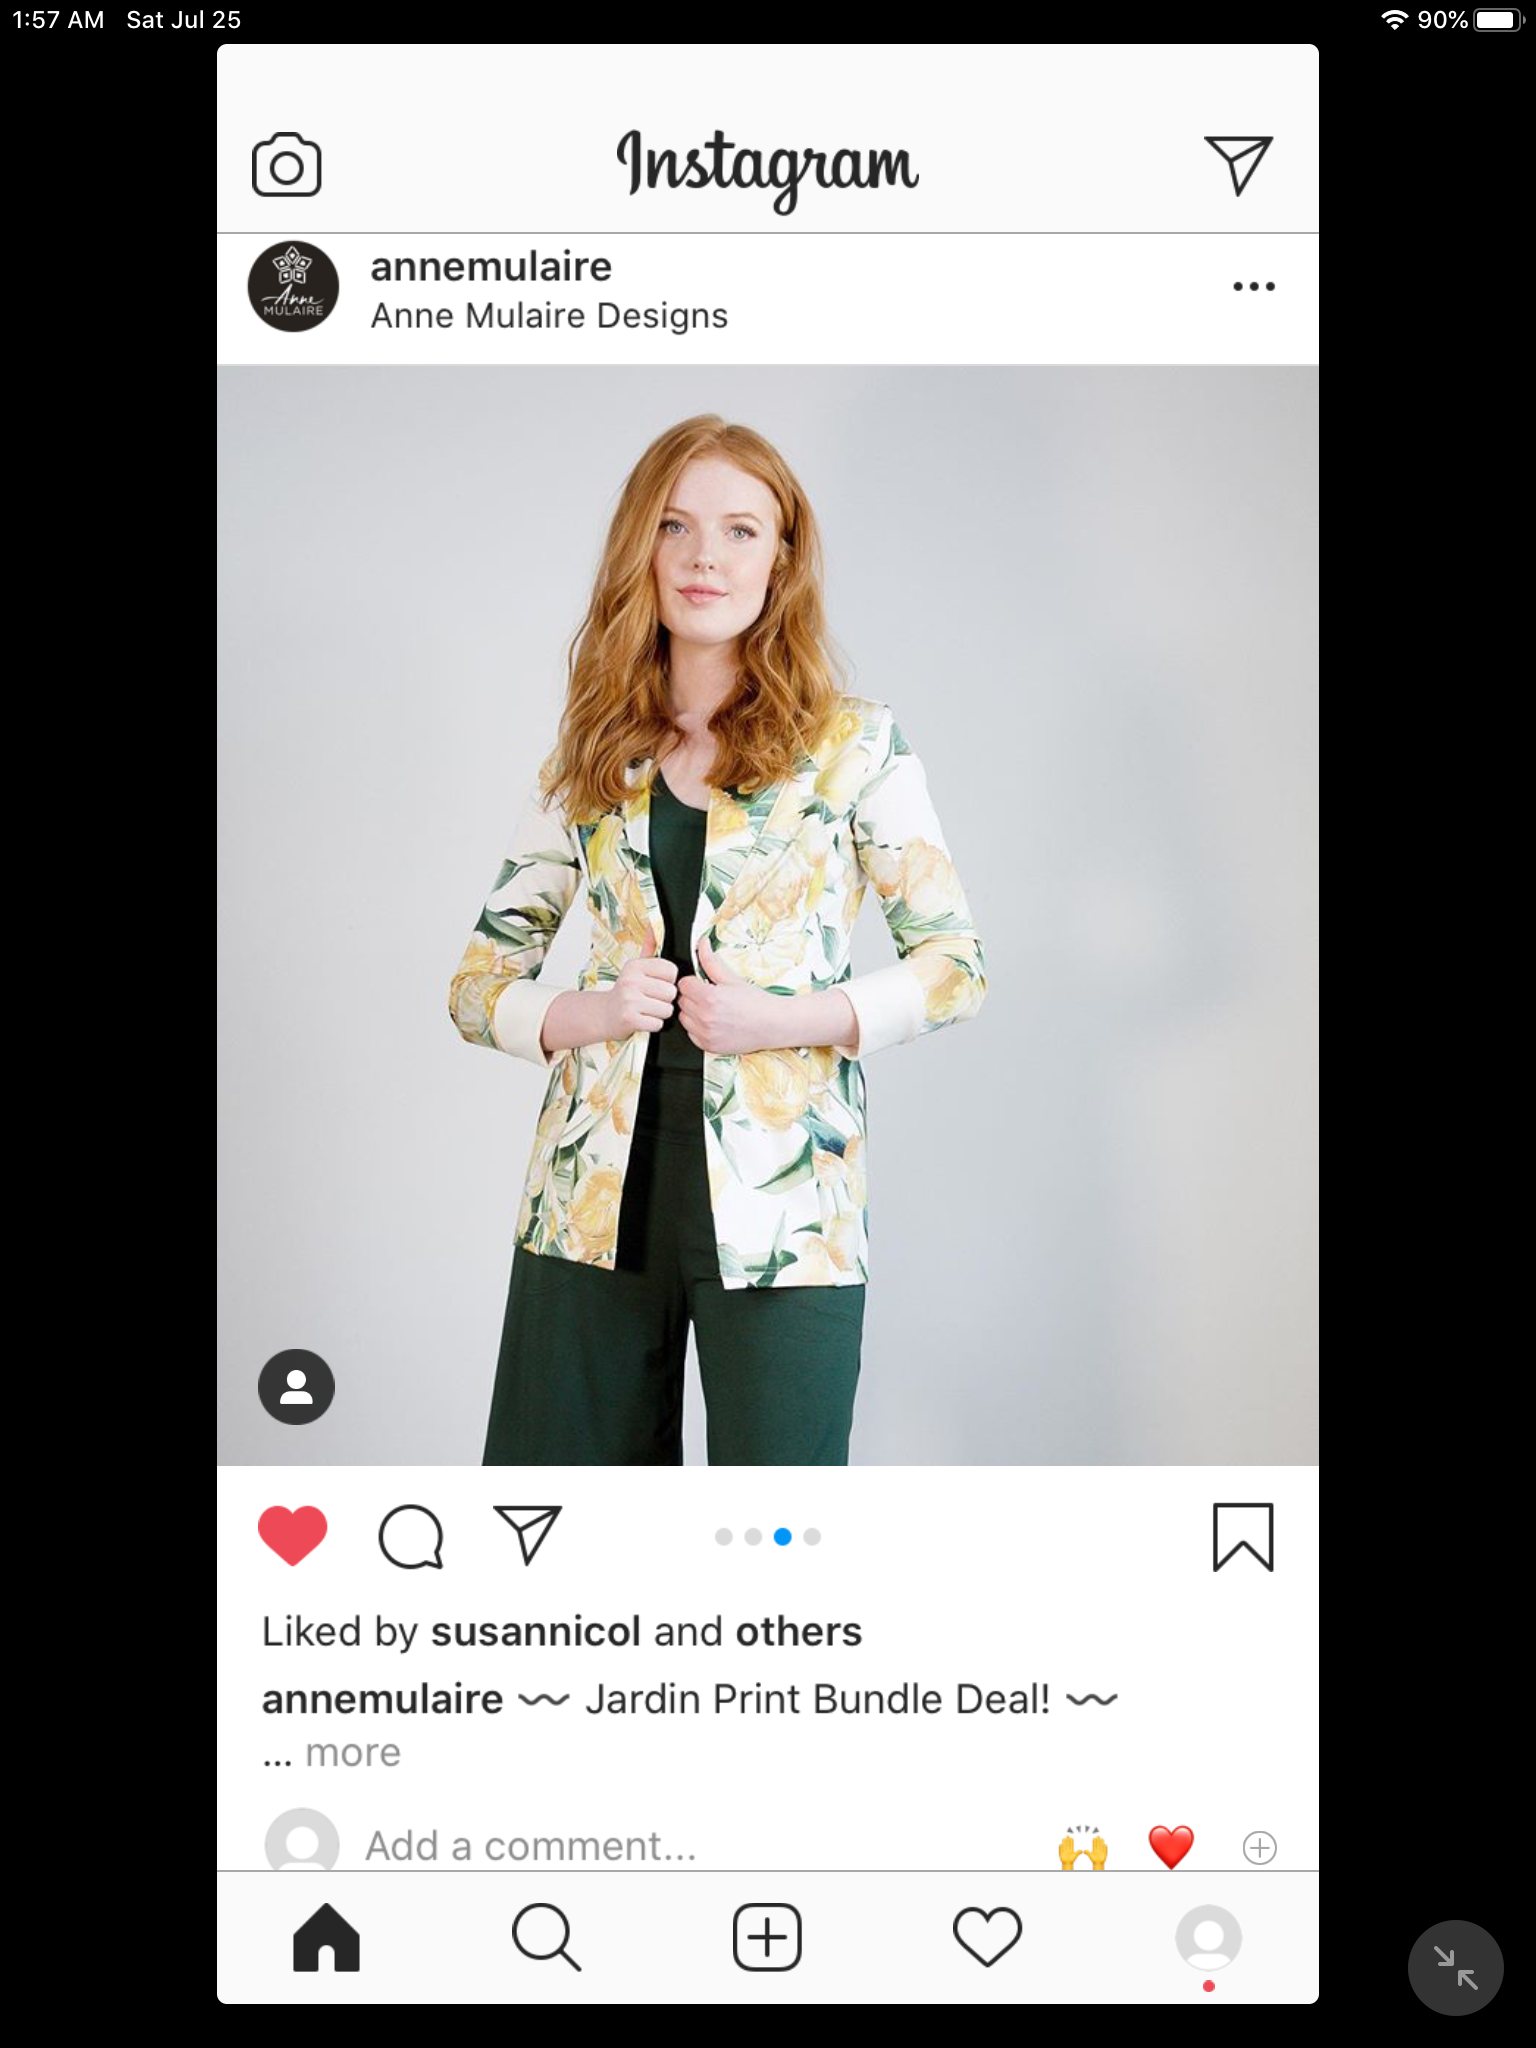Go to the Home tab
The image size is (1536, 2048).
pos(326,1937)
